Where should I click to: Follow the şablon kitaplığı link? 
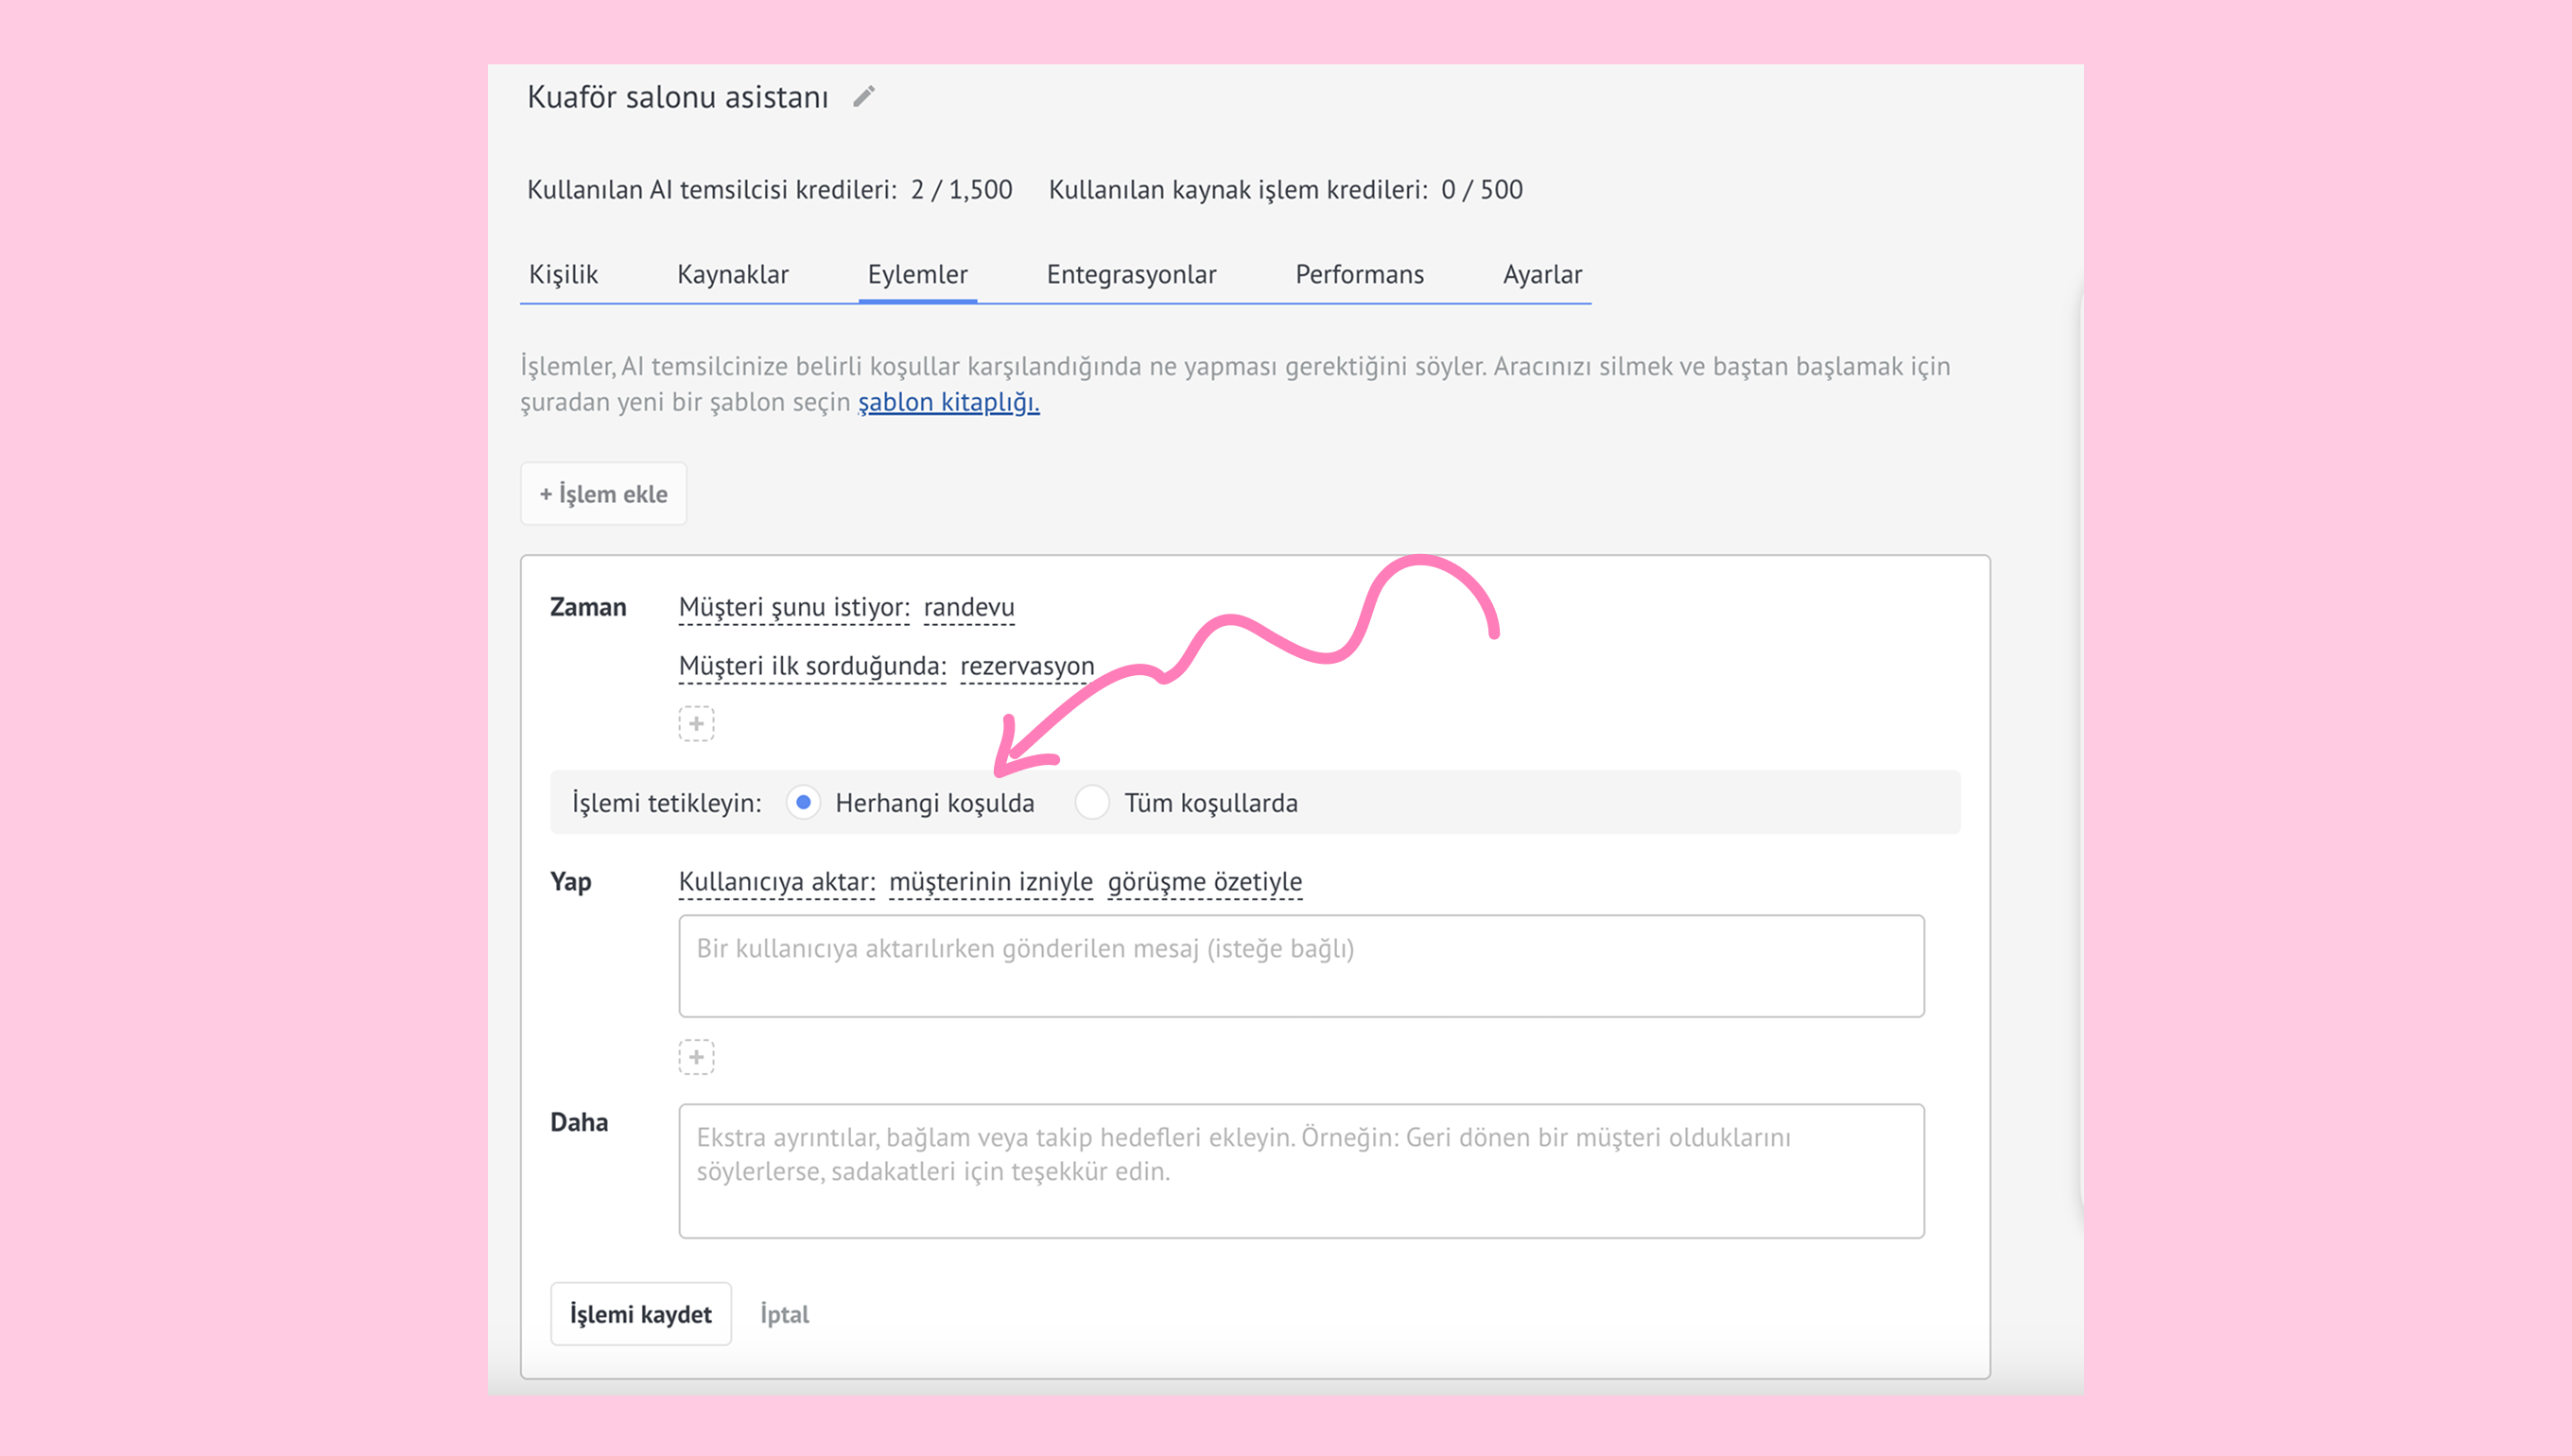(948, 402)
